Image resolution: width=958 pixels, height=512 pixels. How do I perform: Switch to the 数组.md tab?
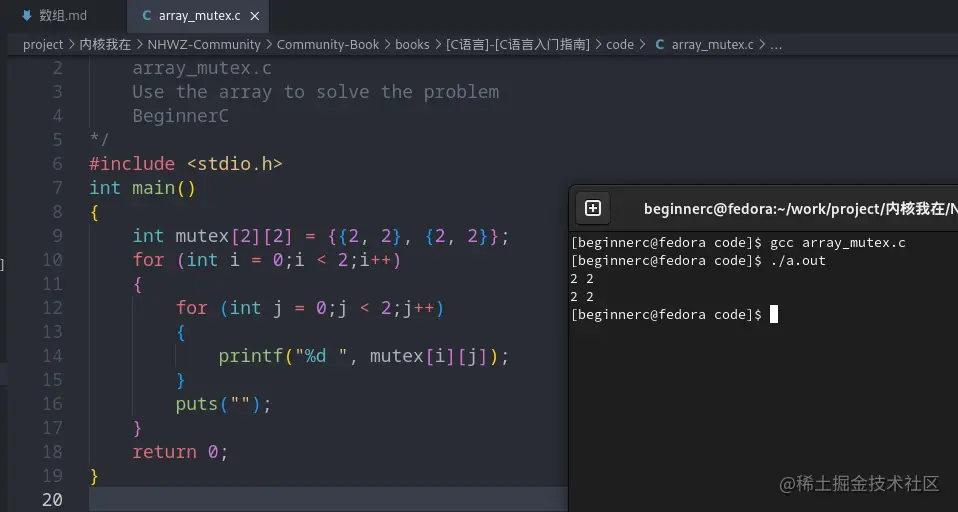tap(64, 16)
